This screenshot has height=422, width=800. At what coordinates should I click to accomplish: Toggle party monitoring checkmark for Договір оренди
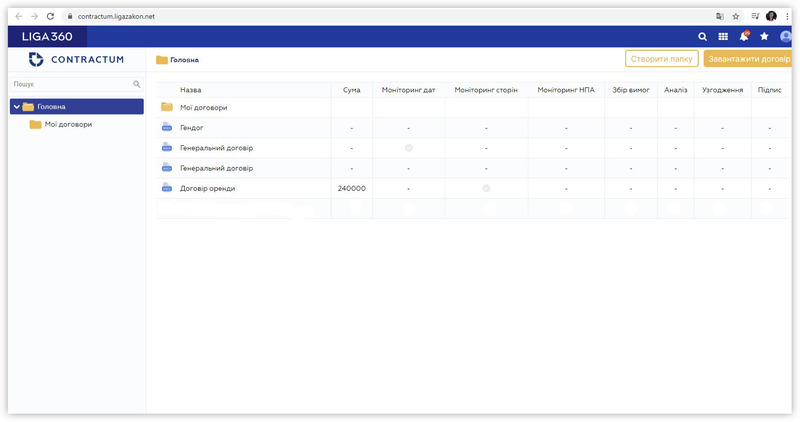coord(486,188)
